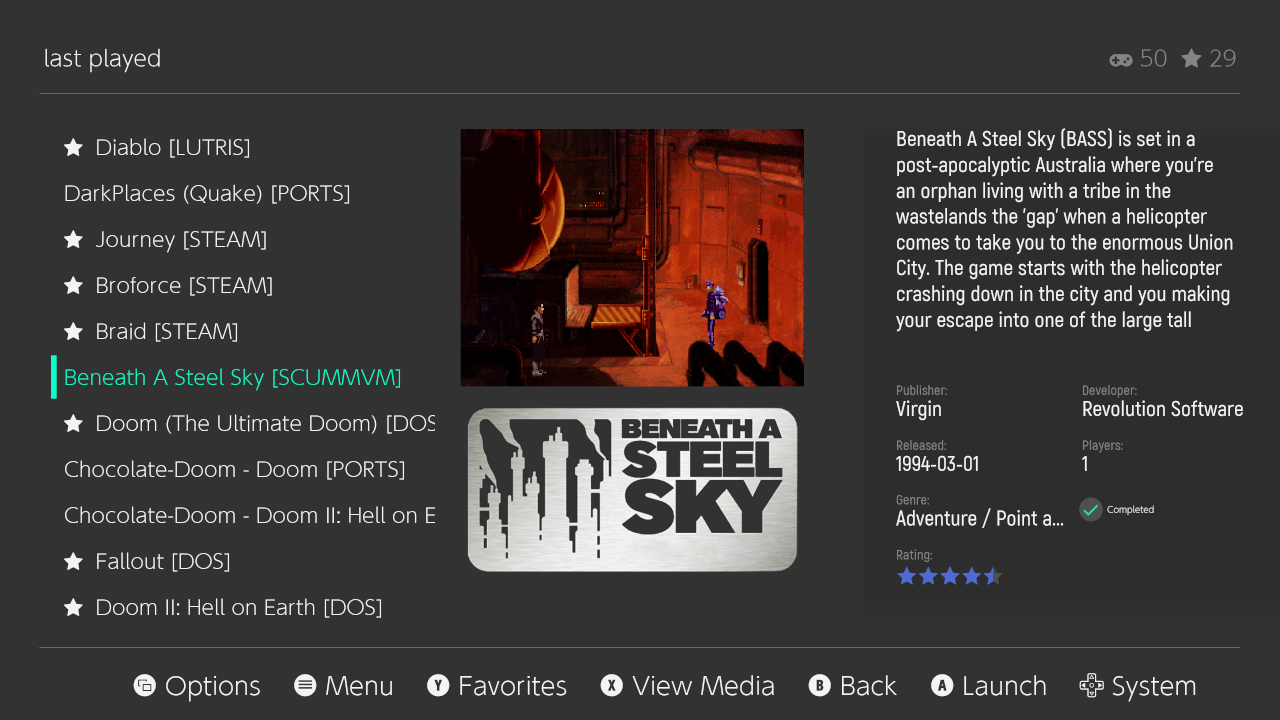Click the gamepad games-count icon

tap(1121, 60)
